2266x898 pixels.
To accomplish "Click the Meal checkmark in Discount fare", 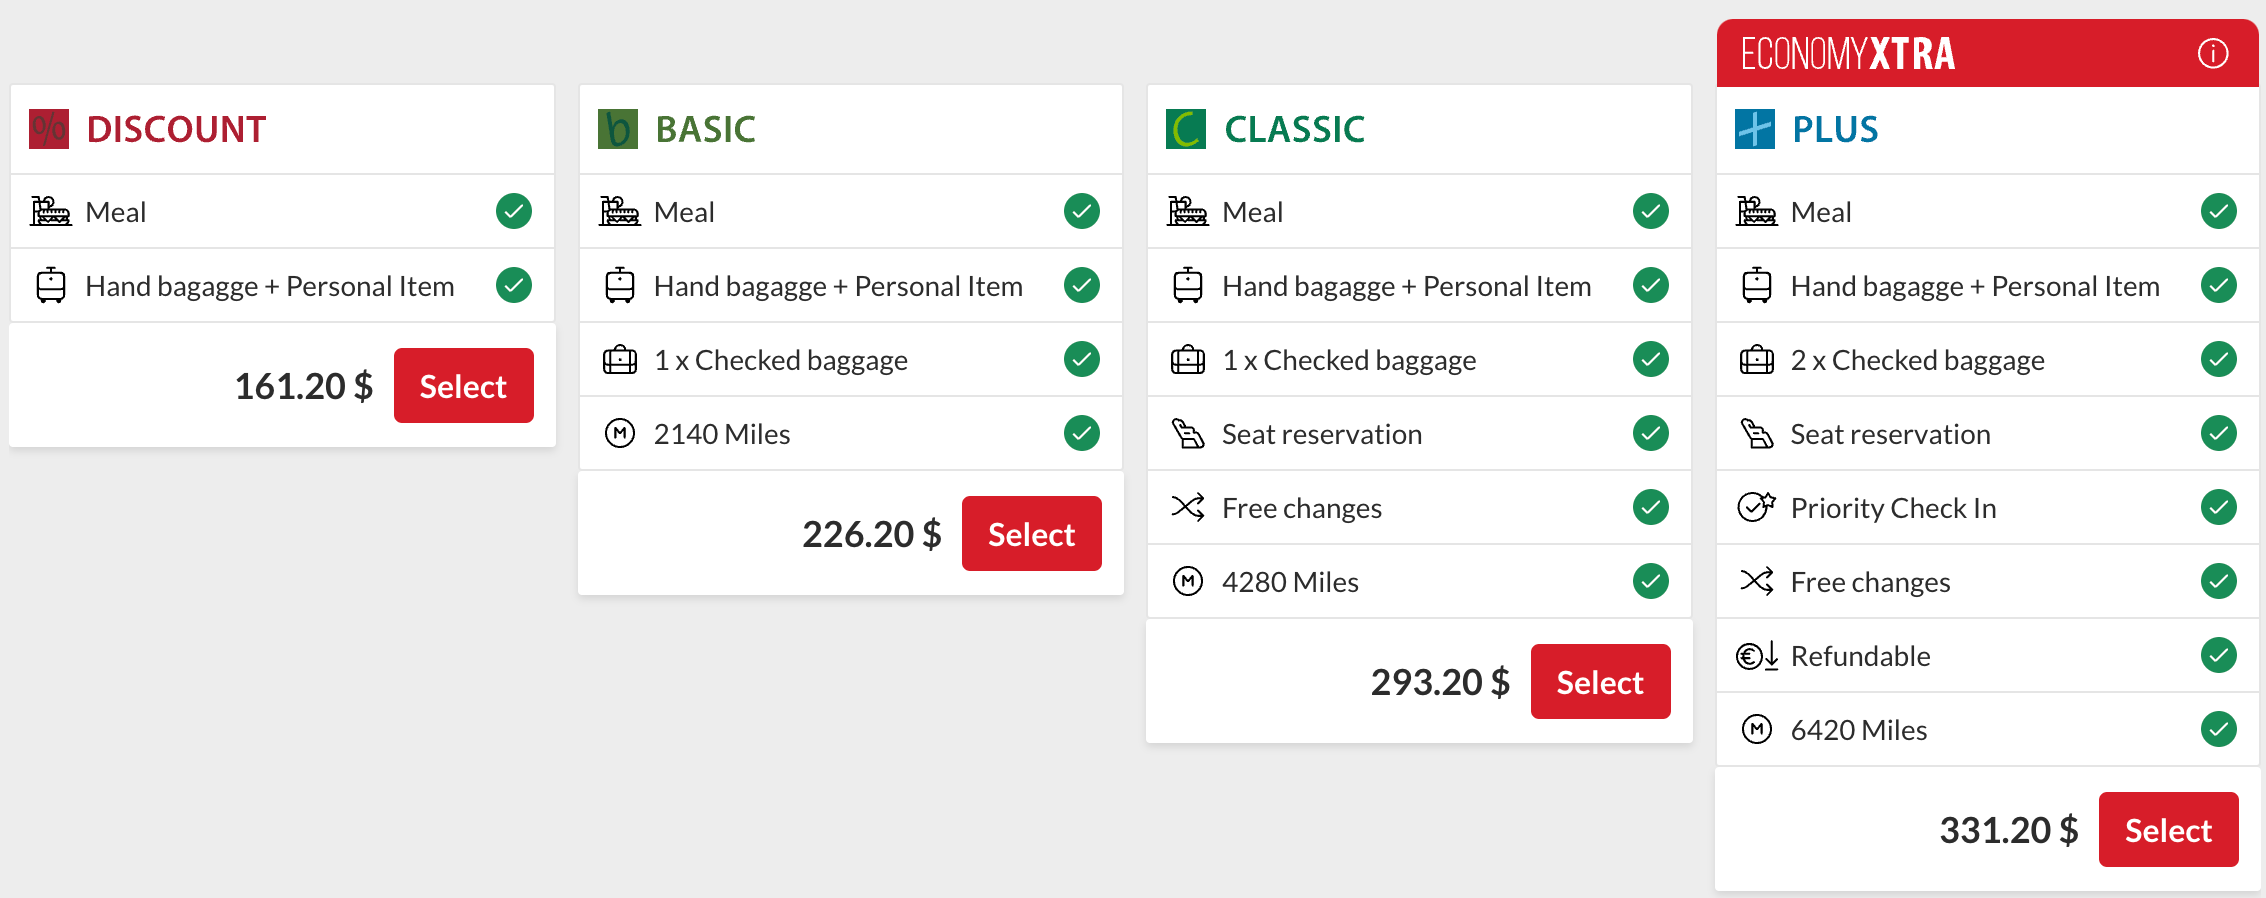I will point(514,211).
